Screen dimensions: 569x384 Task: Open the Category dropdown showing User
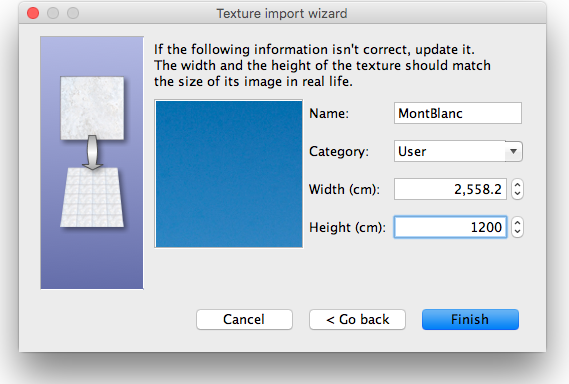(x=458, y=151)
